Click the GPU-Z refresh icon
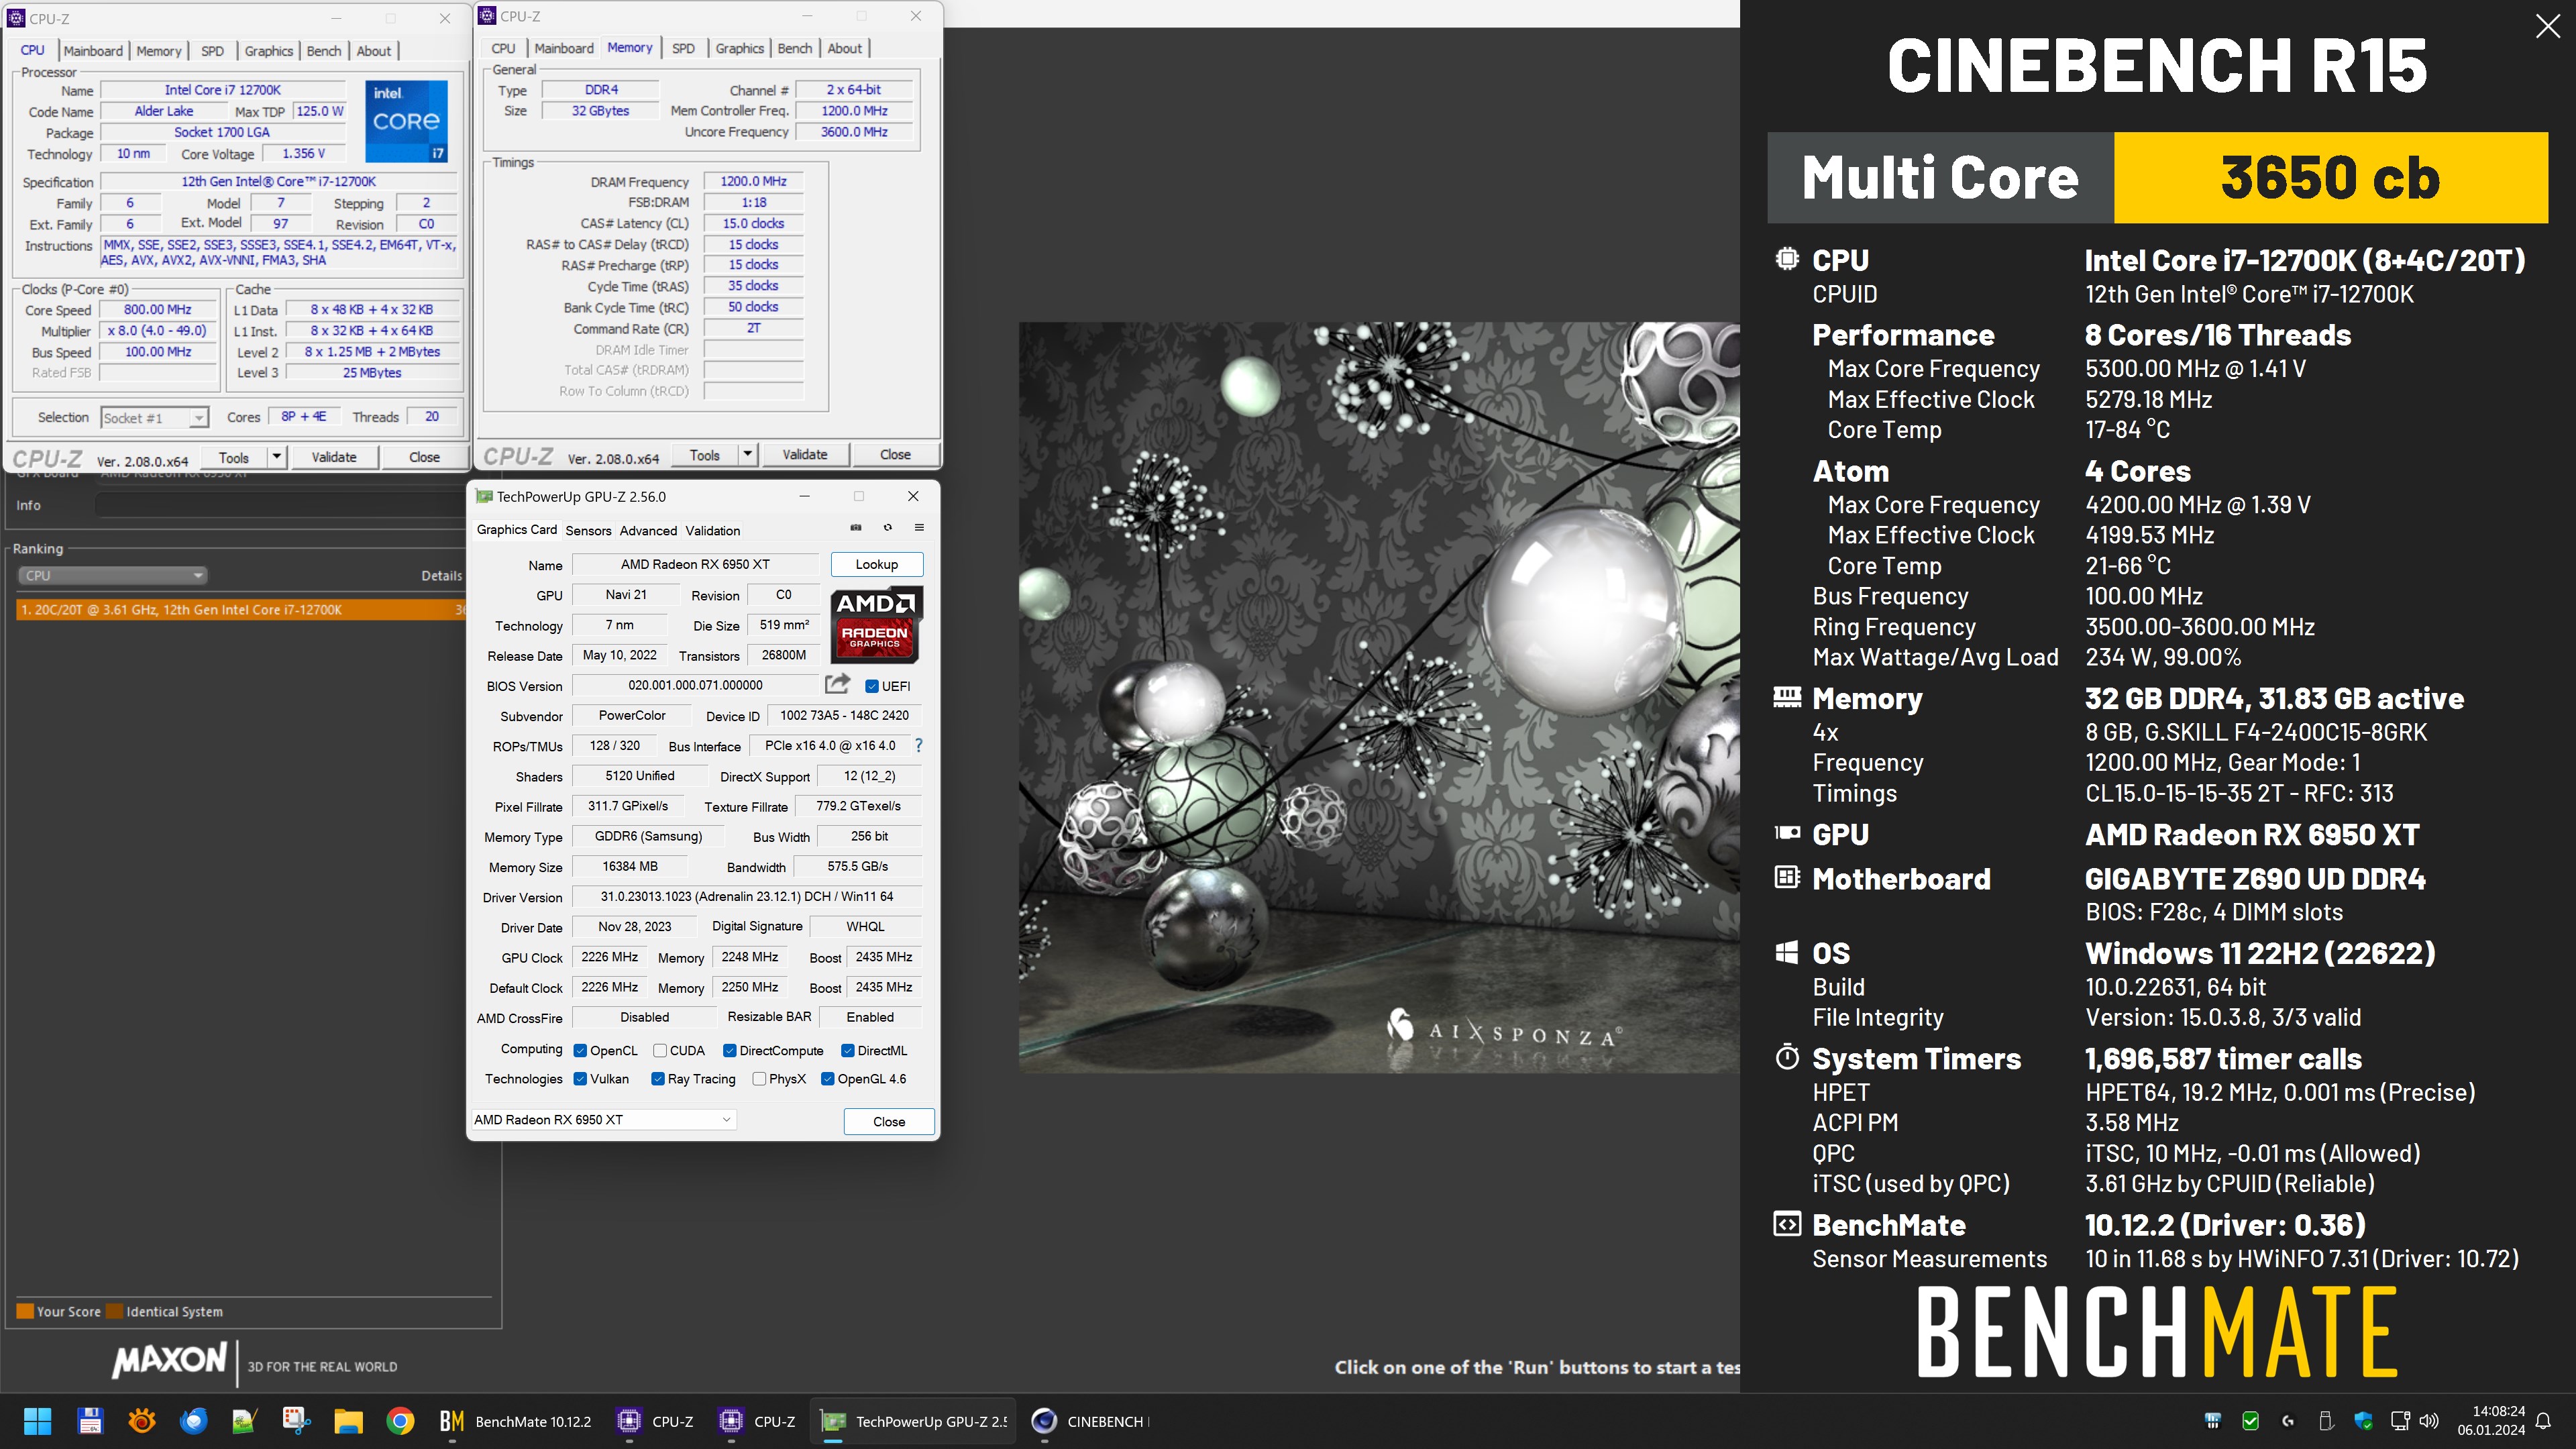 coord(887,527)
